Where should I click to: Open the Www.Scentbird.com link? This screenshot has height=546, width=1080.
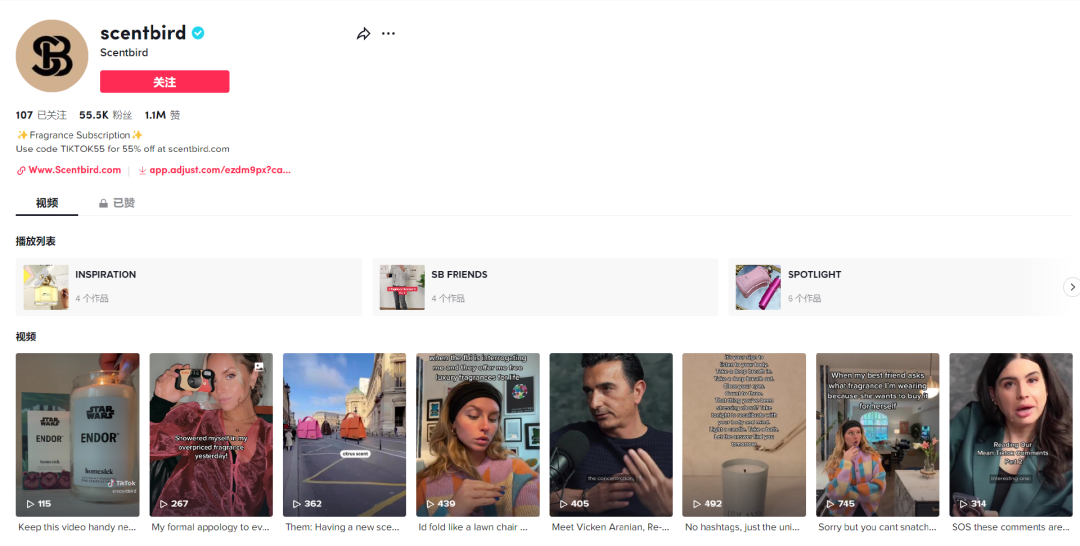click(x=74, y=170)
